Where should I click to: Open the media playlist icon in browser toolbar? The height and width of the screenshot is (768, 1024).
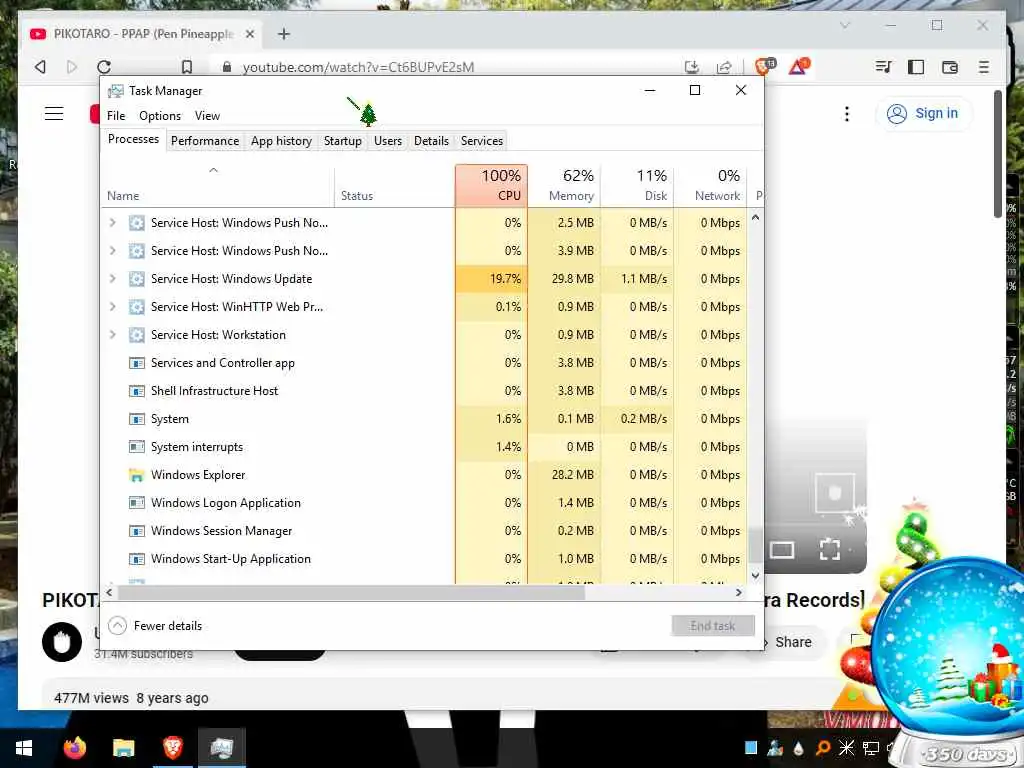click(883, 67)
